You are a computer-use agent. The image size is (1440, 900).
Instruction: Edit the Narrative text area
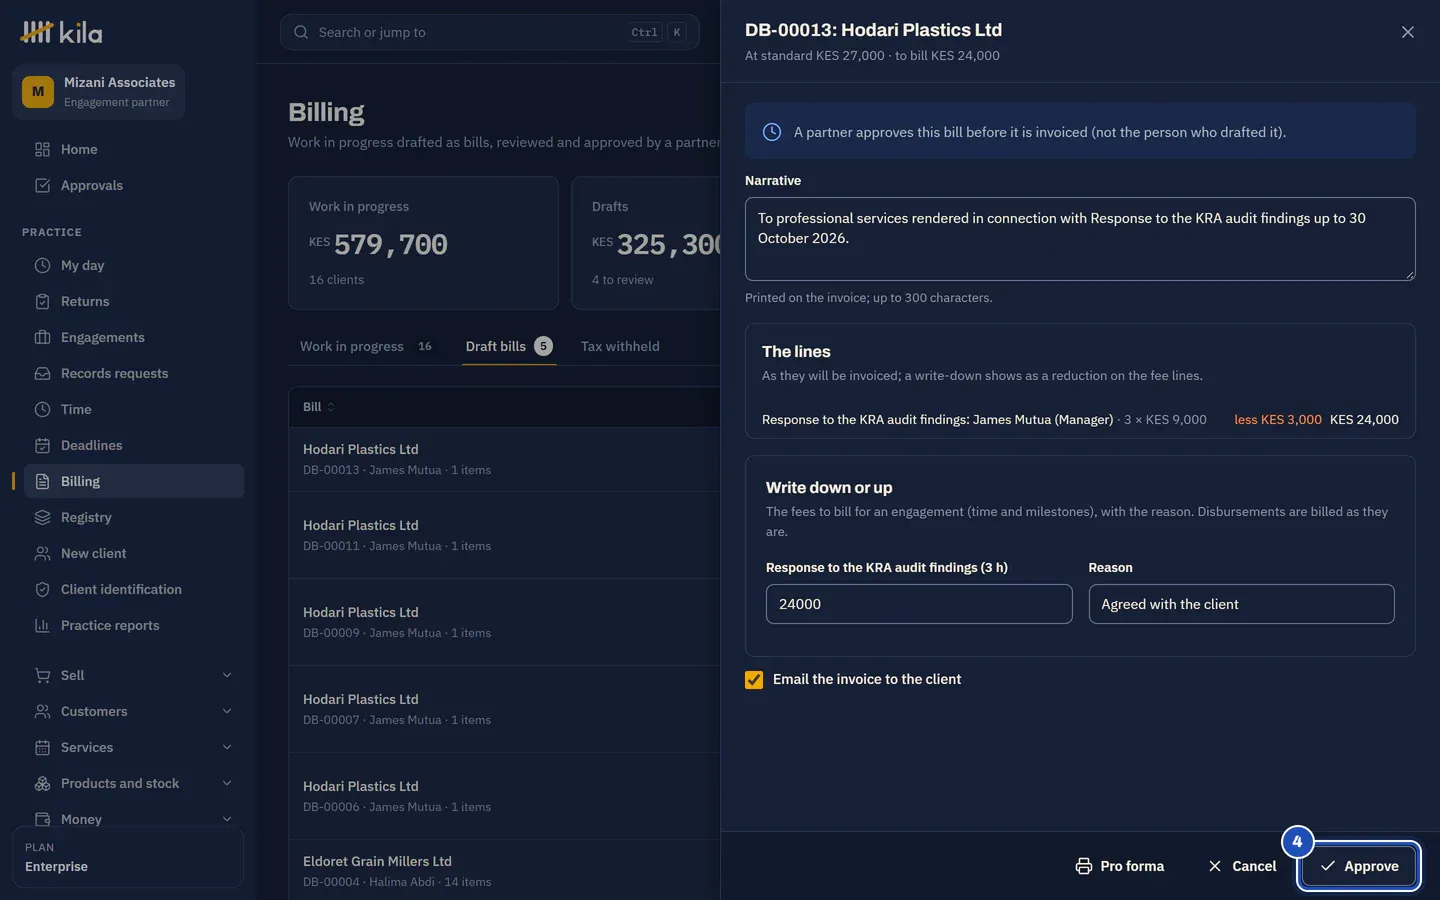pyautogui.click(x=1080, y=239)
